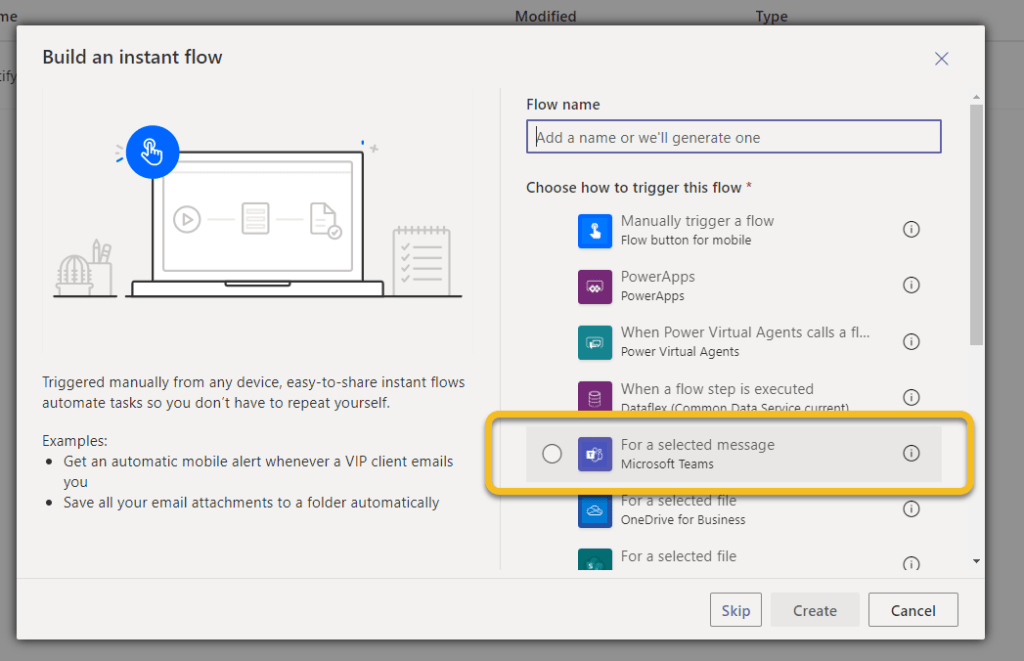Click the trigger list scrollbar thumb

[976, 220]
